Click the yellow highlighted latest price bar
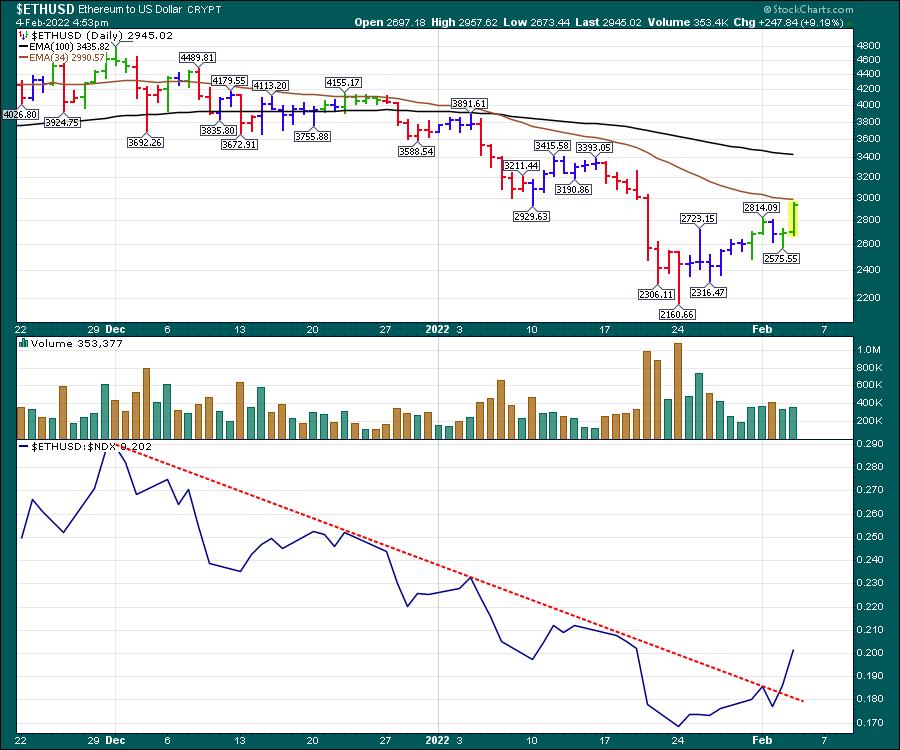This screenshot has height=750, width=900. (x=795, y=219)
